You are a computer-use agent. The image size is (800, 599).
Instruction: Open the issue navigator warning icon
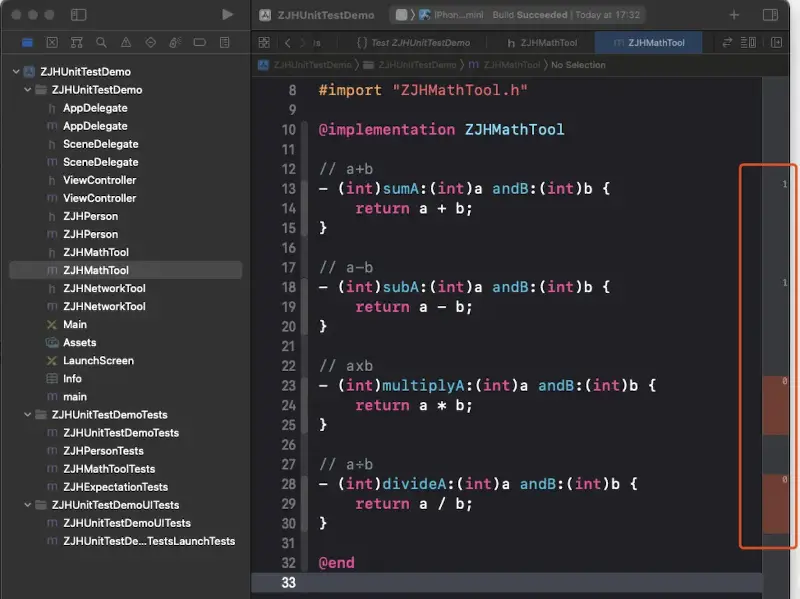tap(126, 42)
